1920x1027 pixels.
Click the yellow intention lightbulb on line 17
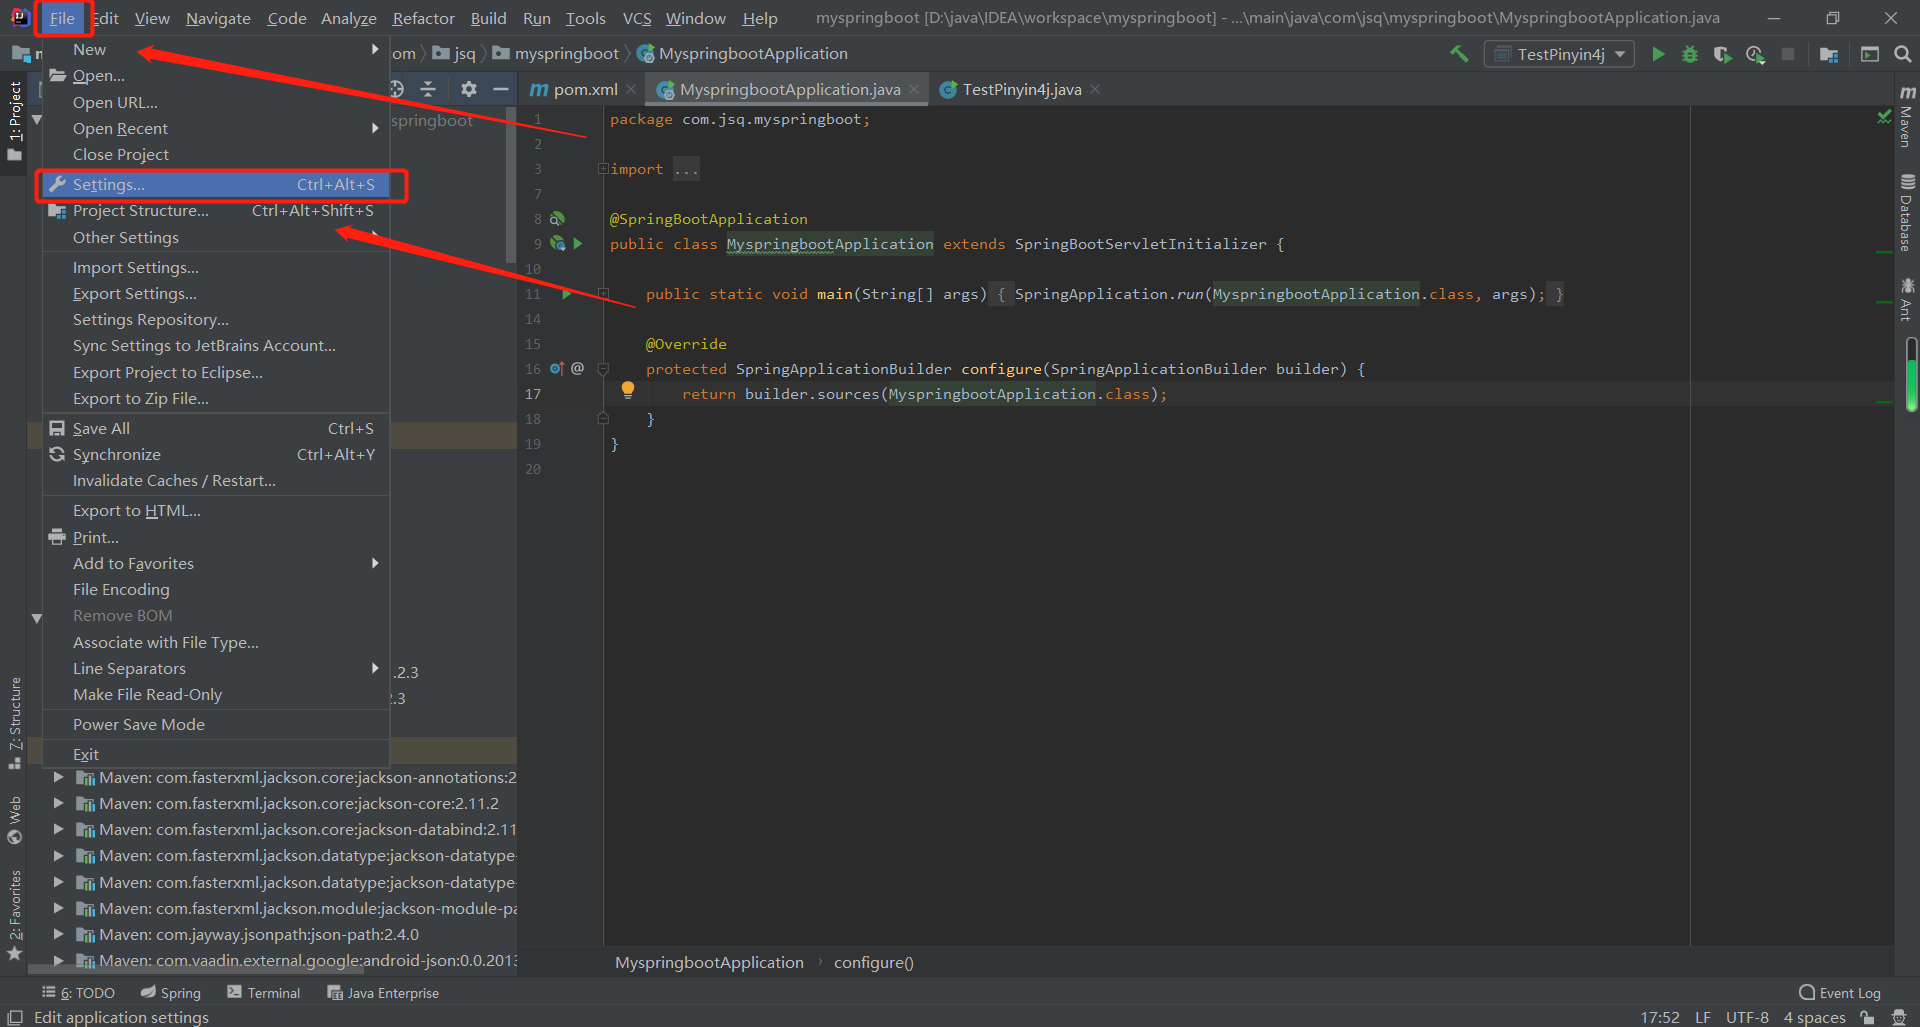pyautogui.click(x=628, y=390)
